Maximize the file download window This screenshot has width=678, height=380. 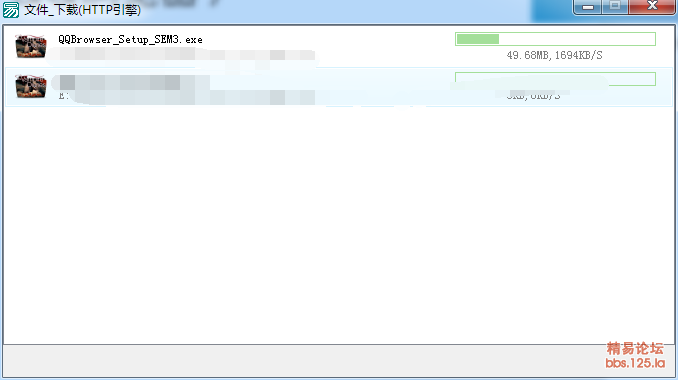click(615, 7)
